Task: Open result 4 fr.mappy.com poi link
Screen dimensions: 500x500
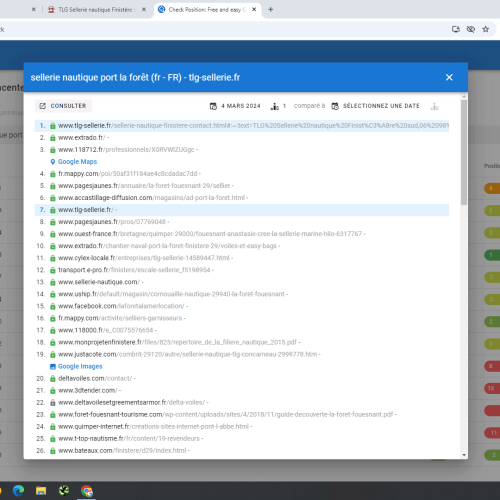Action: tap(128, 174)
